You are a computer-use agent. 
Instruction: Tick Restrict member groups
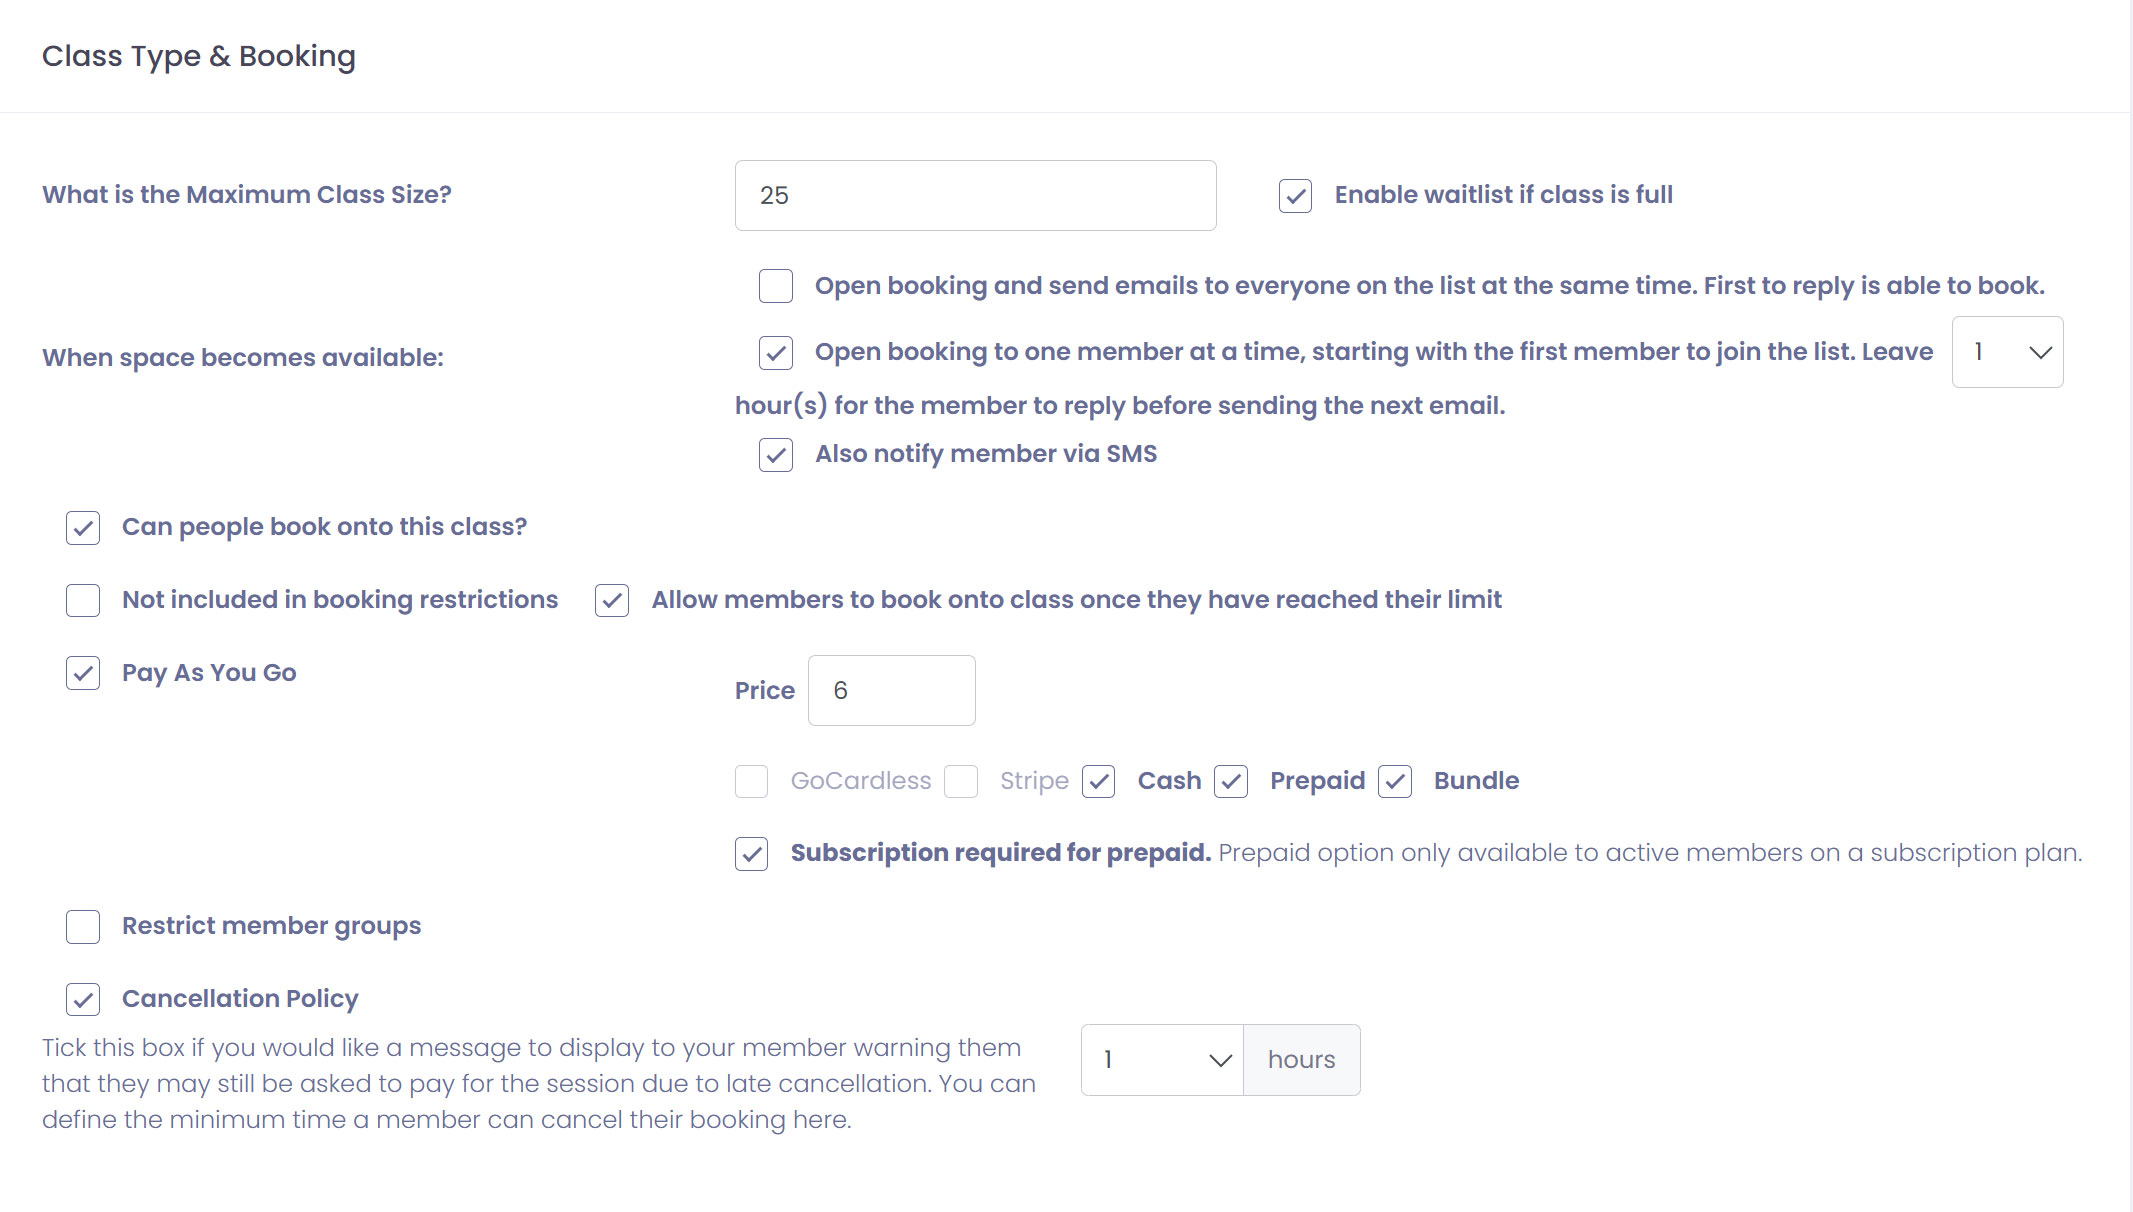[83, 927]
